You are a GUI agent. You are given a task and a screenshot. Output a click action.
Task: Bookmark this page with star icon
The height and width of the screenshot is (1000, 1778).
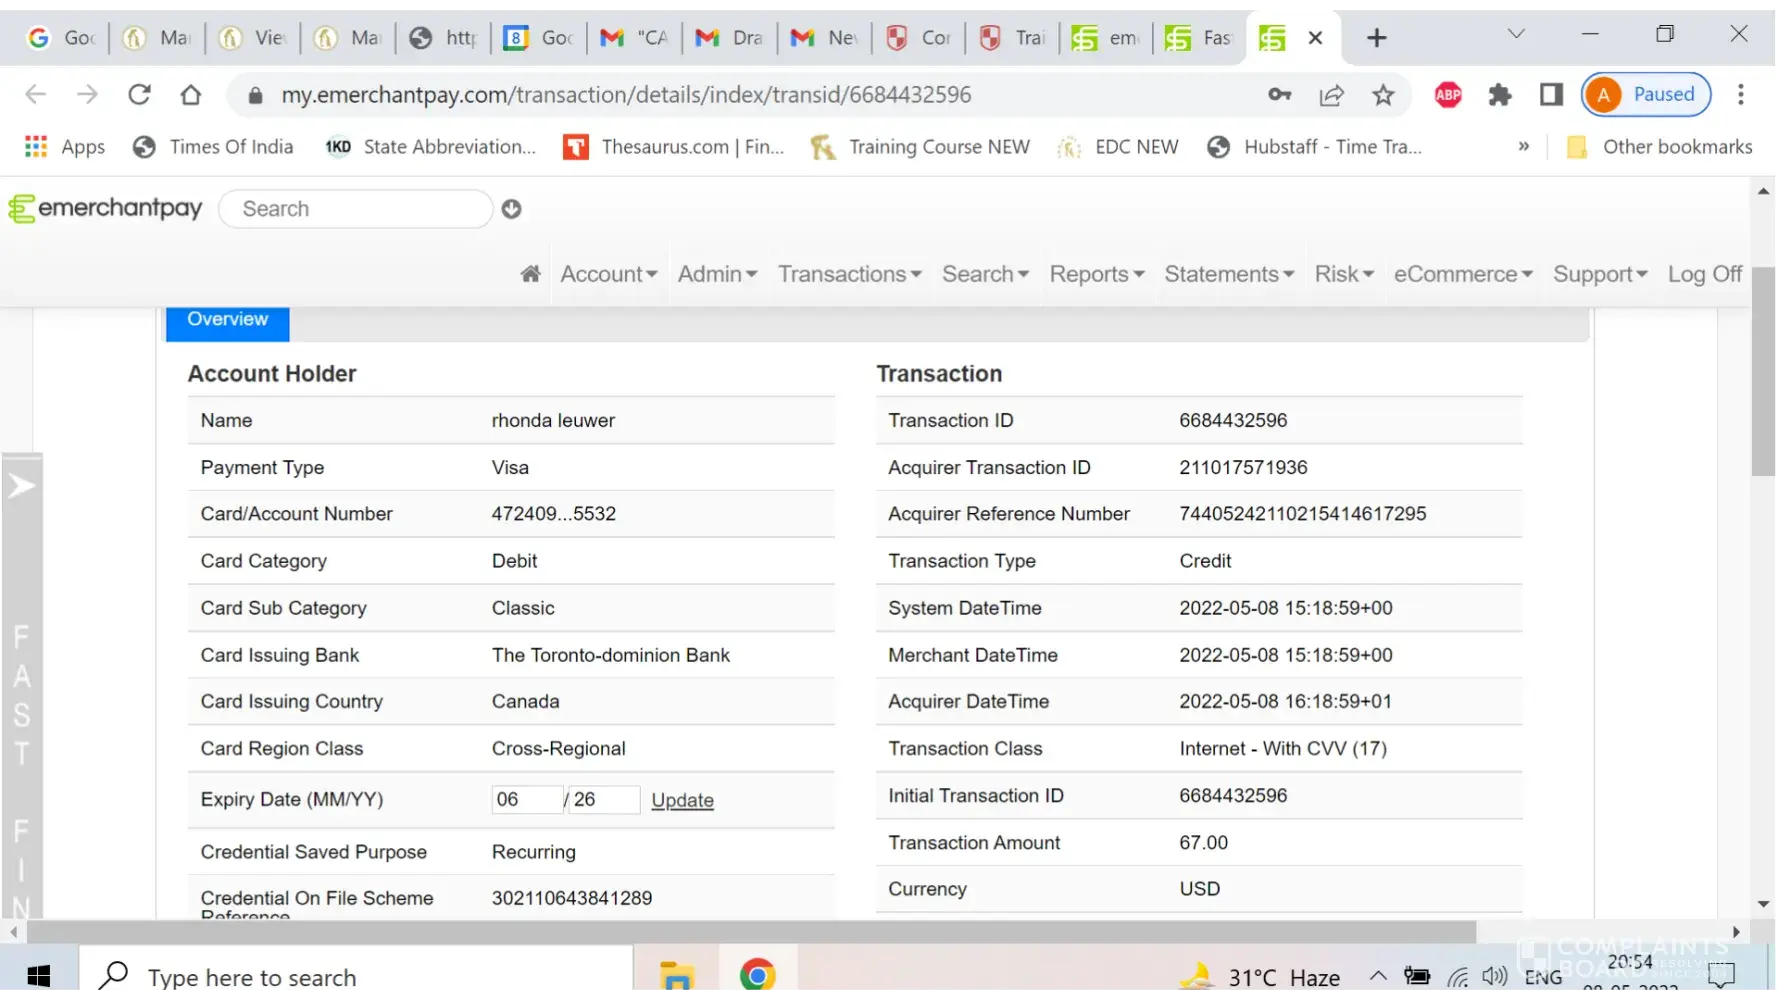(1383, 95)
